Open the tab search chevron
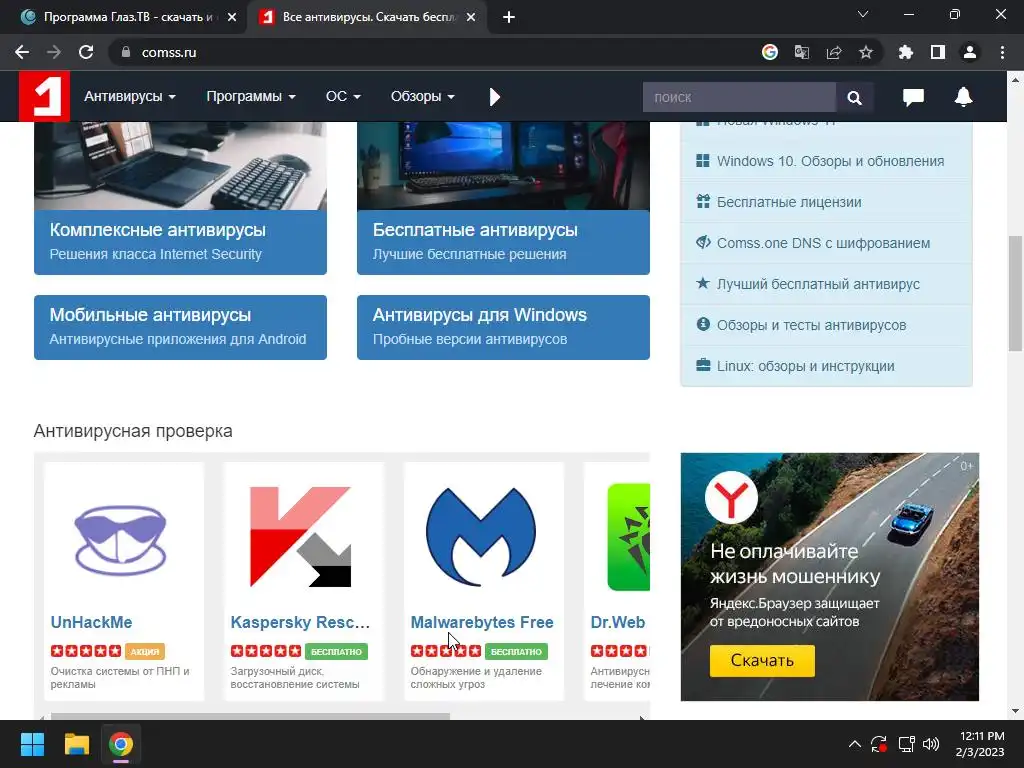Viewport: 1024px width, 768px height. click(863, 14)
